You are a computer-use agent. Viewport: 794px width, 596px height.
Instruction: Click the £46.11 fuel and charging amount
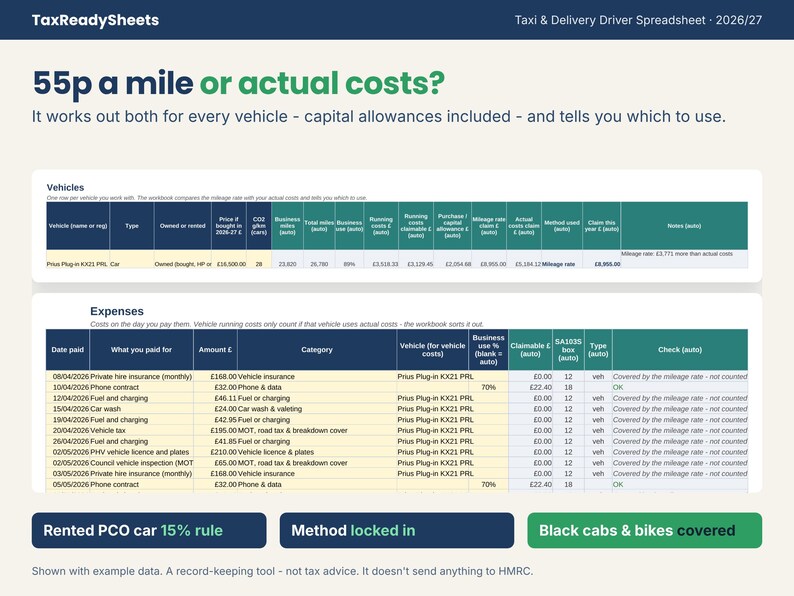(215, 398)
